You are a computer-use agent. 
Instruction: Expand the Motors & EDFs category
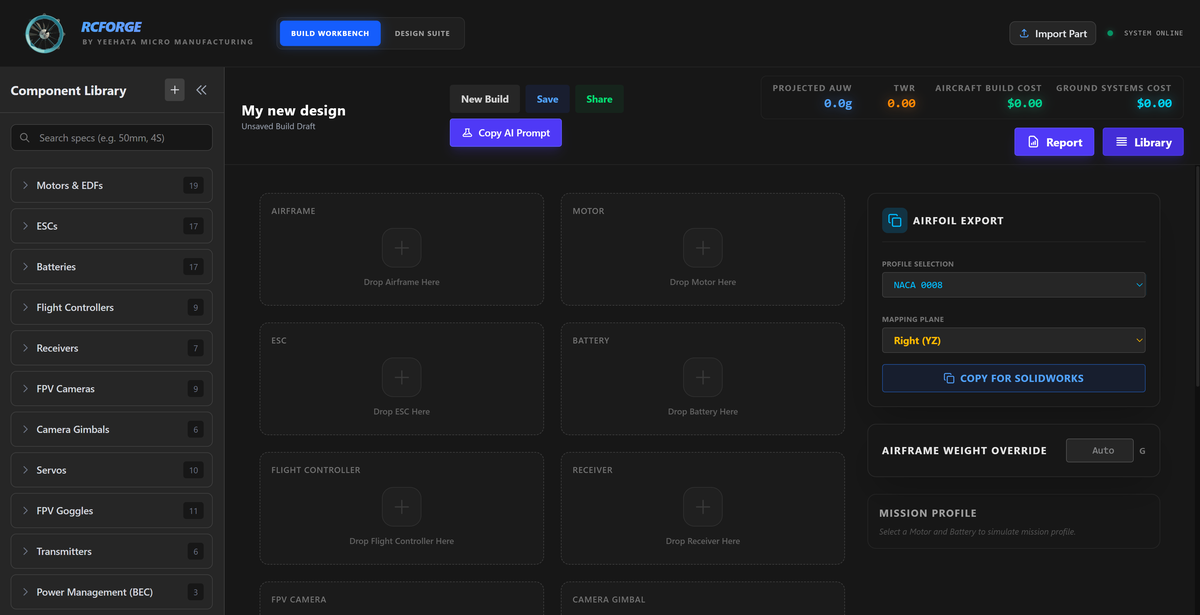click(111, 186)
